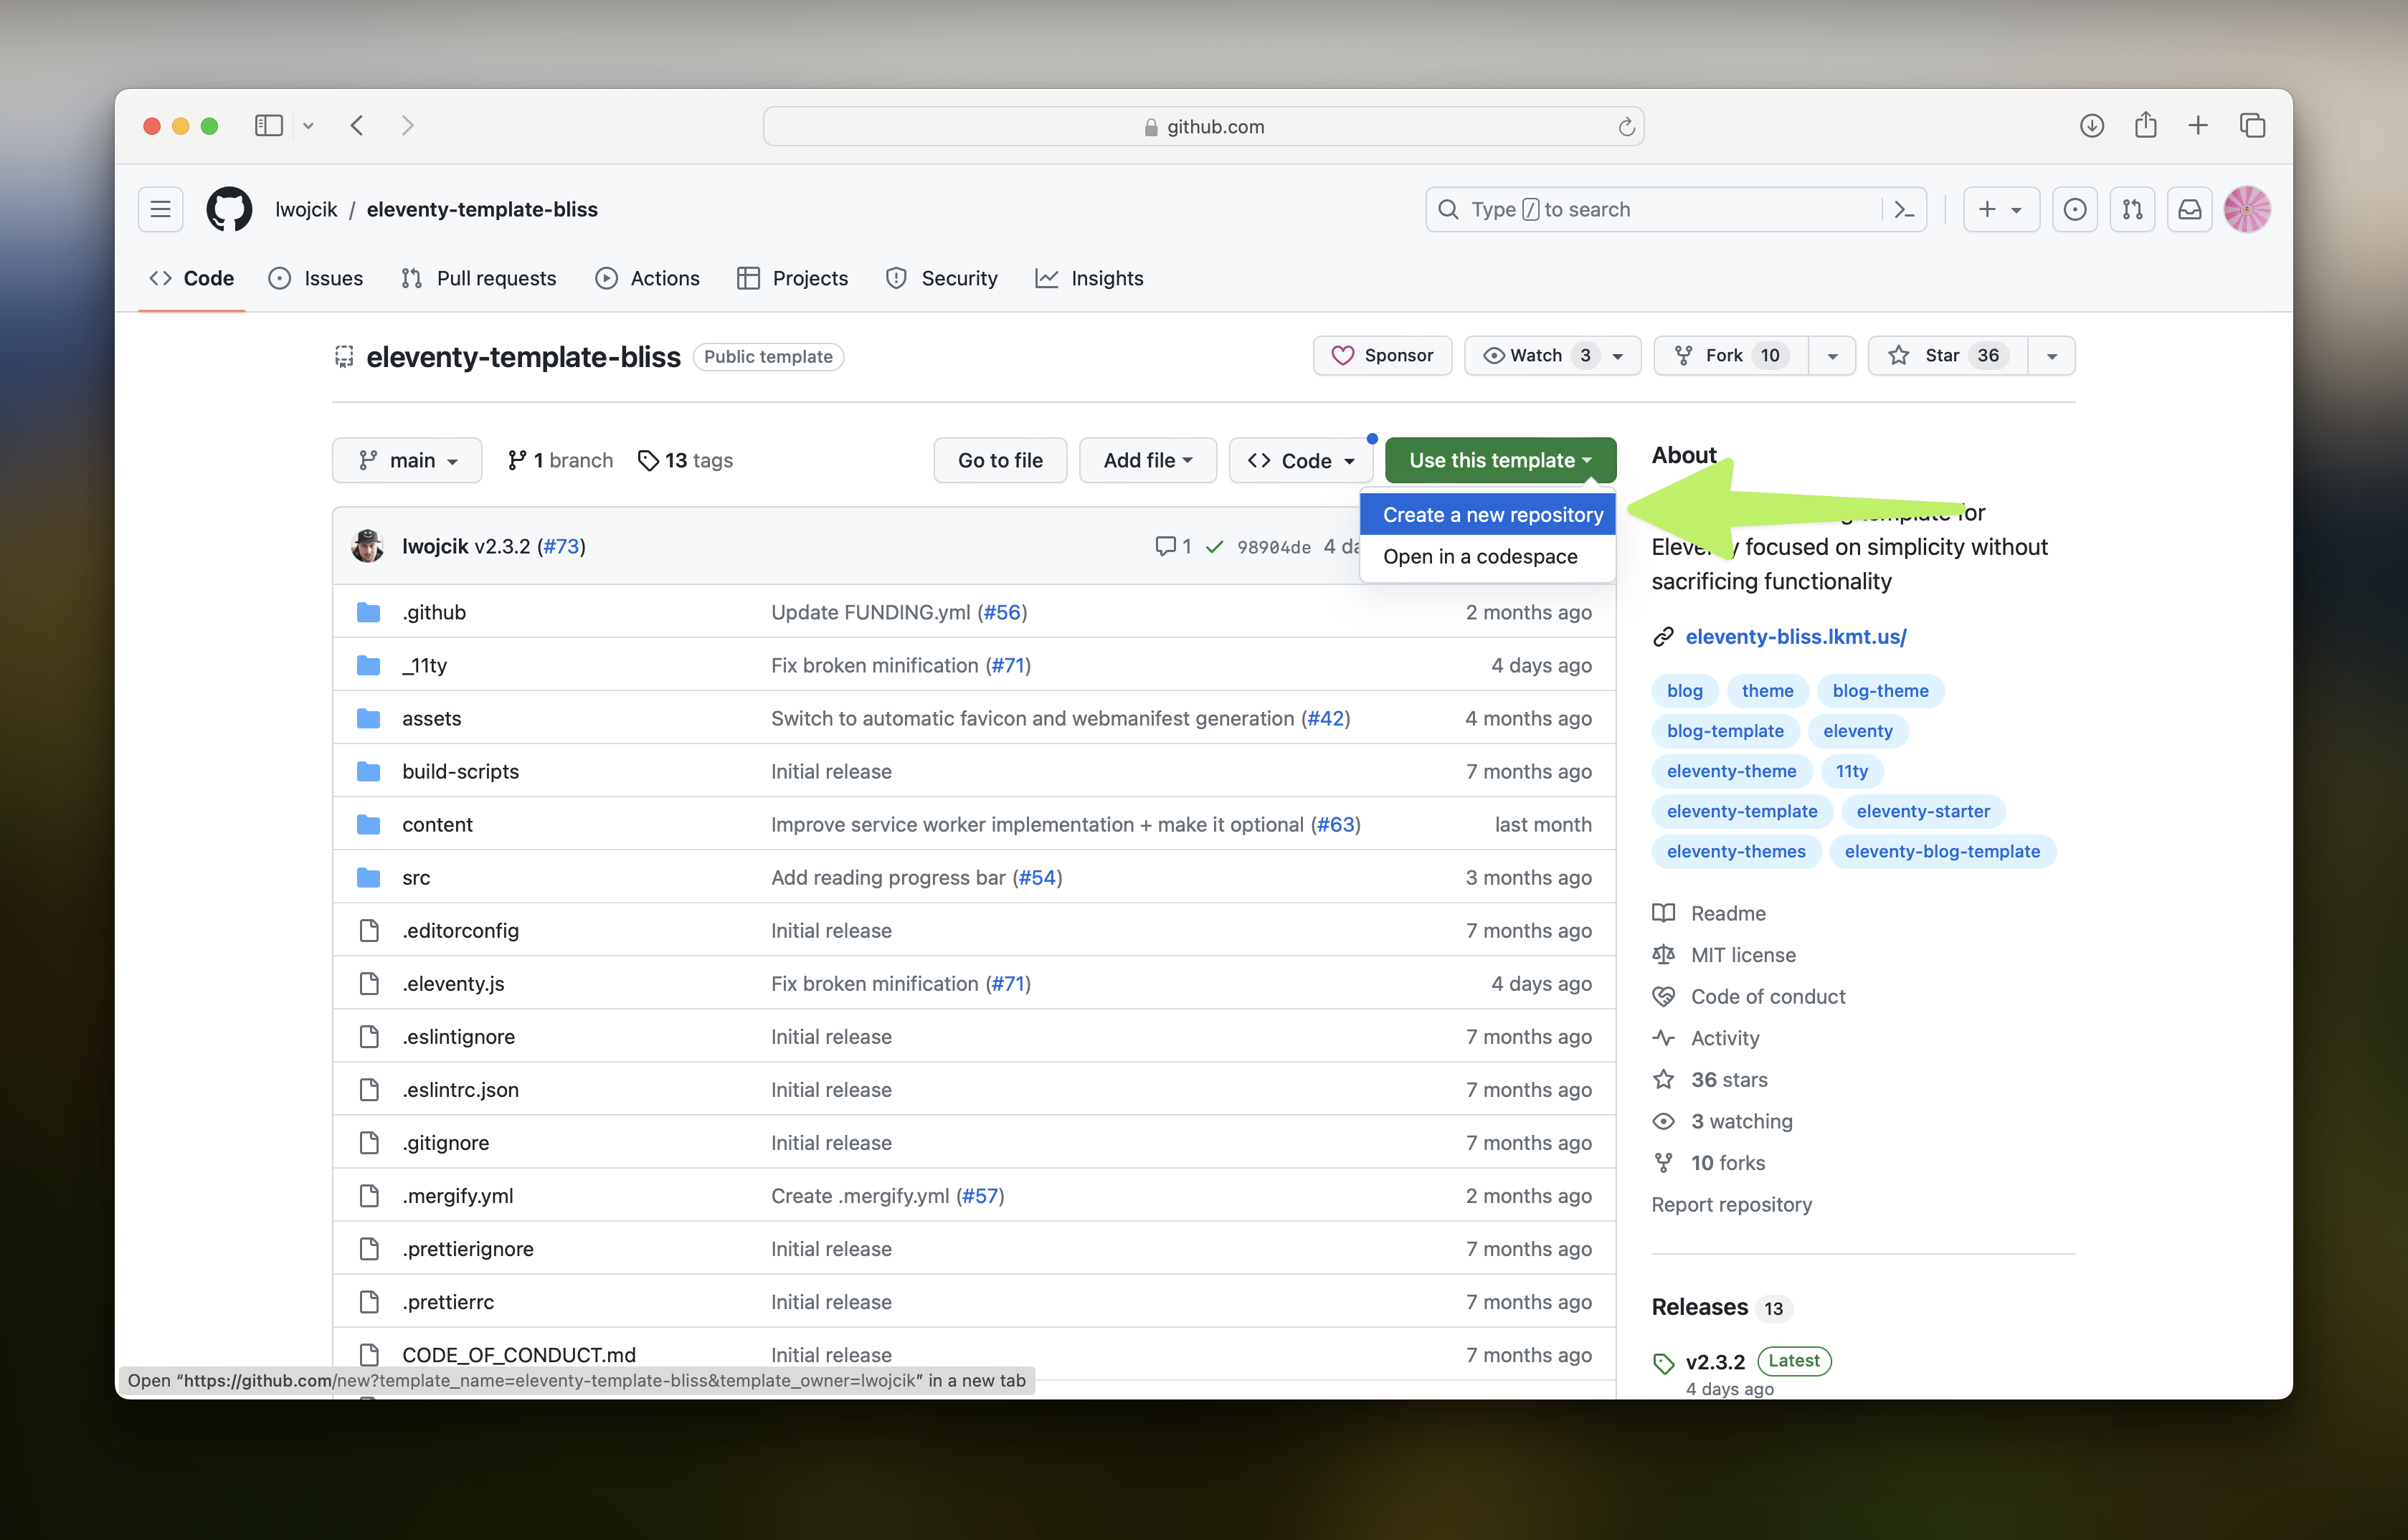Click the search input field

click(1655, 209)
